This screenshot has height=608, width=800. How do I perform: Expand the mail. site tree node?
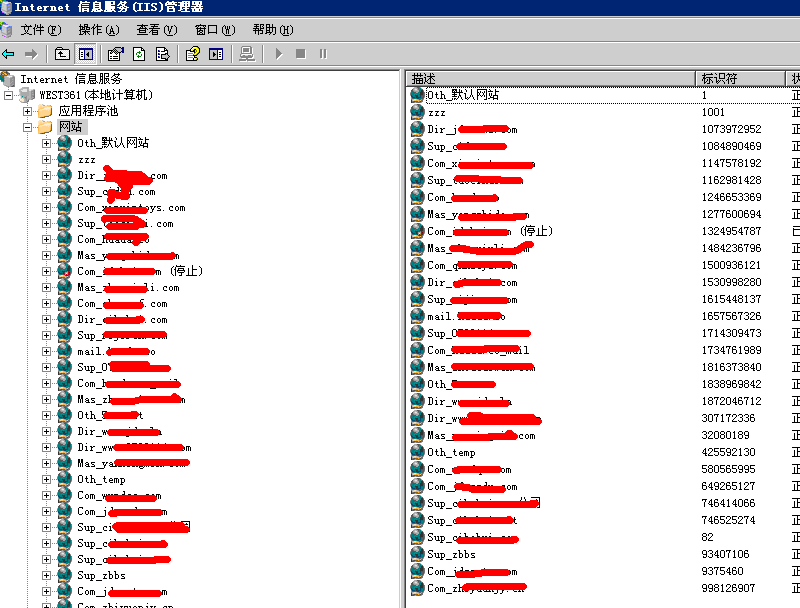(46, 351)
